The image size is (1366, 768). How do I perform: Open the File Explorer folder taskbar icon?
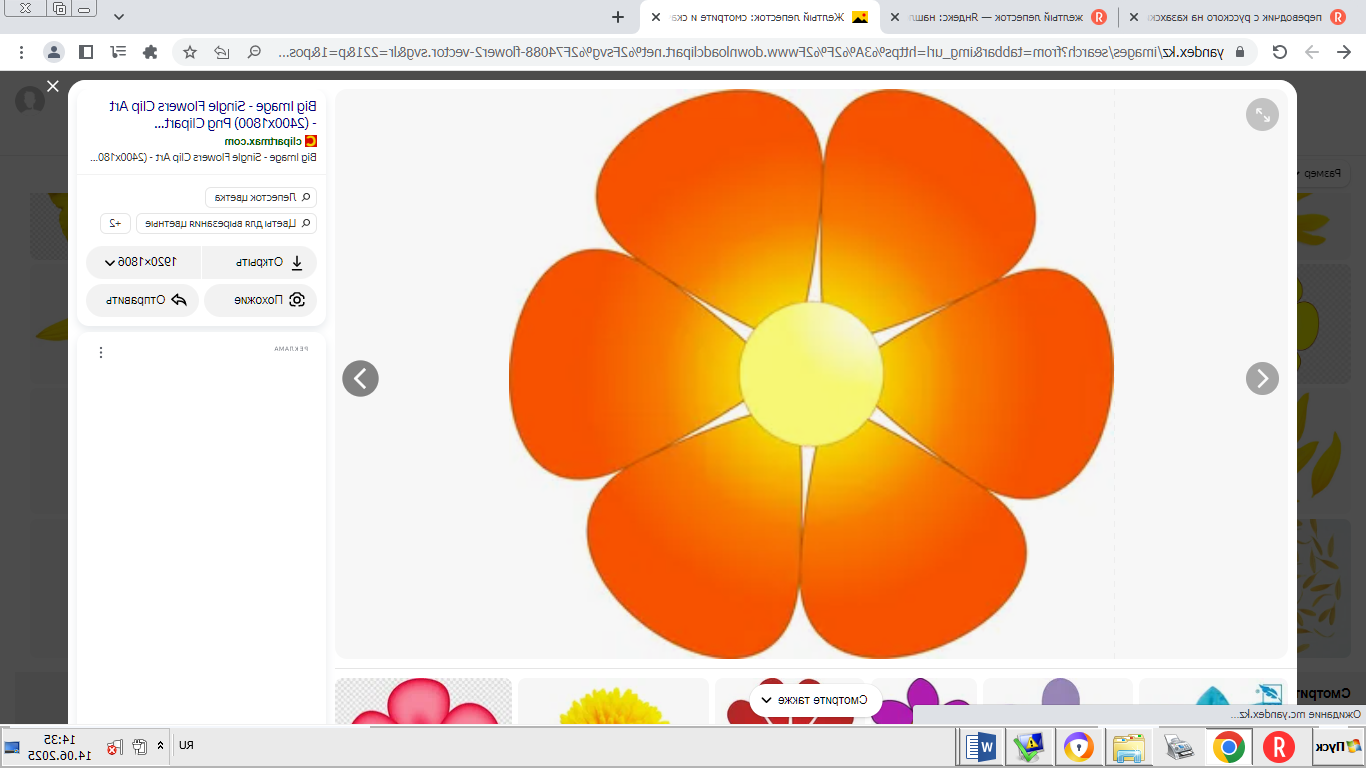pyautogui.click(x=1128, y=747)
